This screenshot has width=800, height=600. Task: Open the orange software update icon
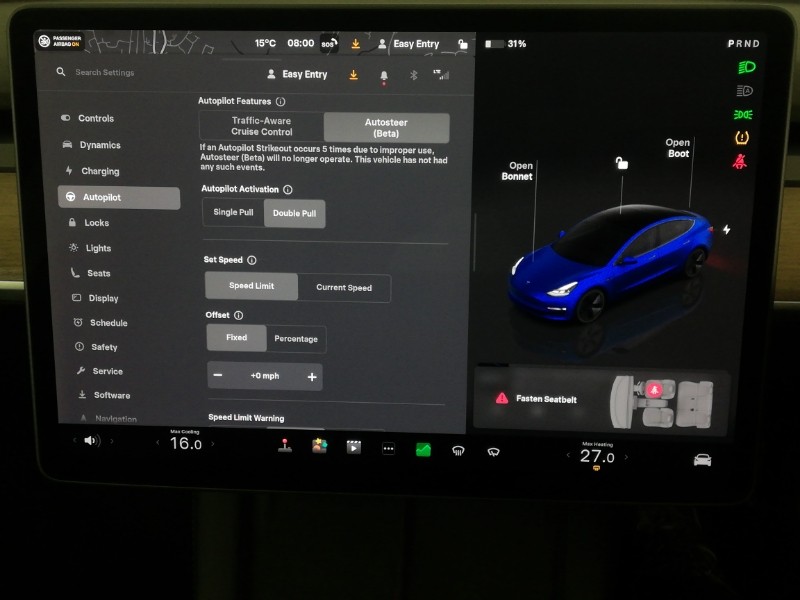pos(353,43)
